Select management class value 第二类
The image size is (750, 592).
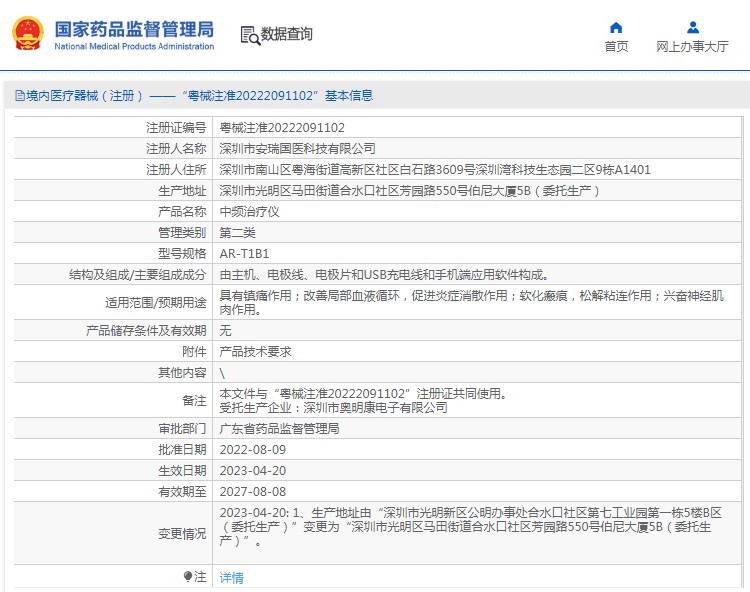pos(237,233)
